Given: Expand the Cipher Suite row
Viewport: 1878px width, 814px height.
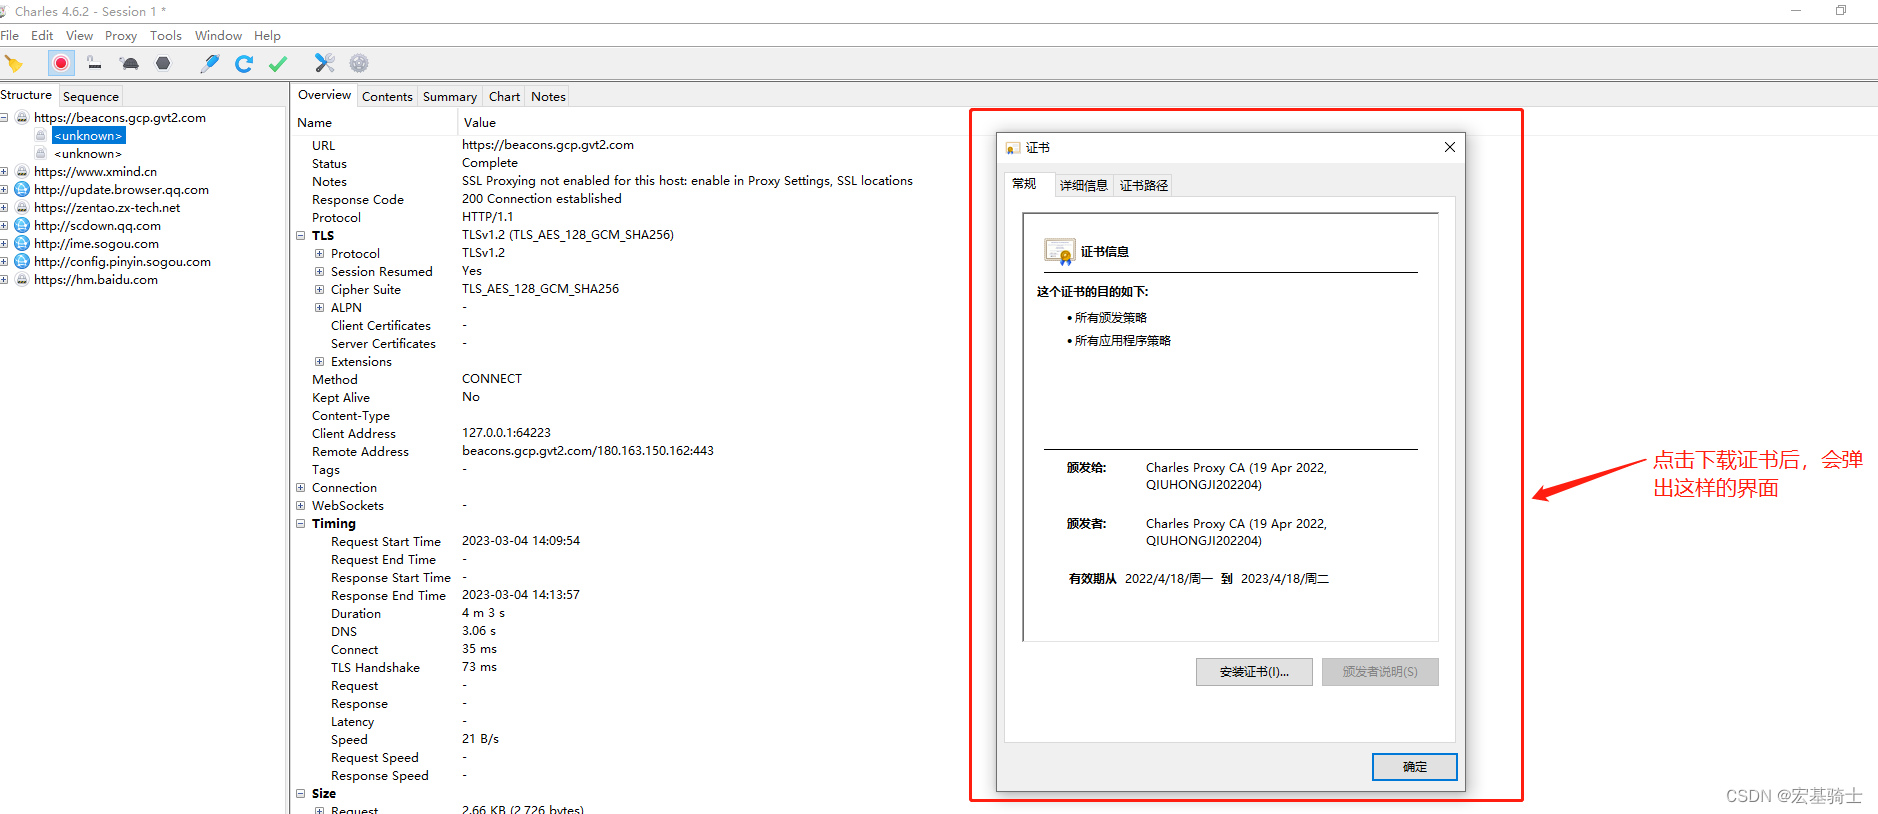Looking at the screenshot, I should [x=319, y=290].
